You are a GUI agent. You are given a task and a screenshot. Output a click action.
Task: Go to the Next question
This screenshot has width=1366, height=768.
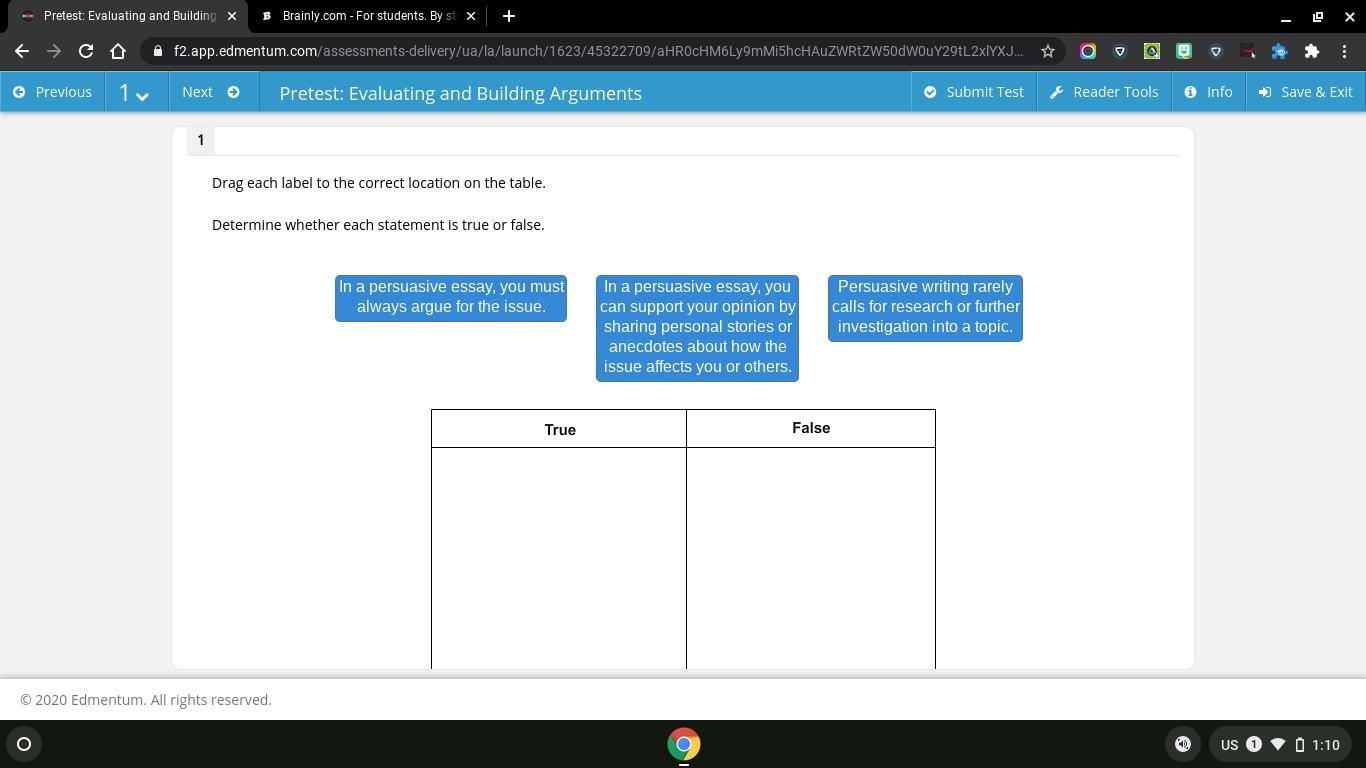click(211, 92)
